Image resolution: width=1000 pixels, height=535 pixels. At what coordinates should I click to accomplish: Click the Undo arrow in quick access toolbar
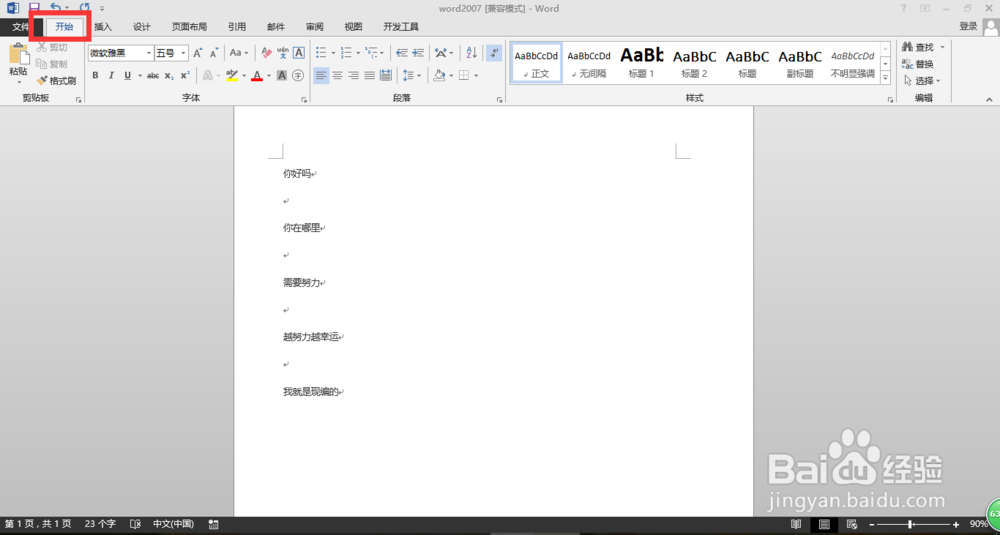pyautogui.click(x=55, y=8)
